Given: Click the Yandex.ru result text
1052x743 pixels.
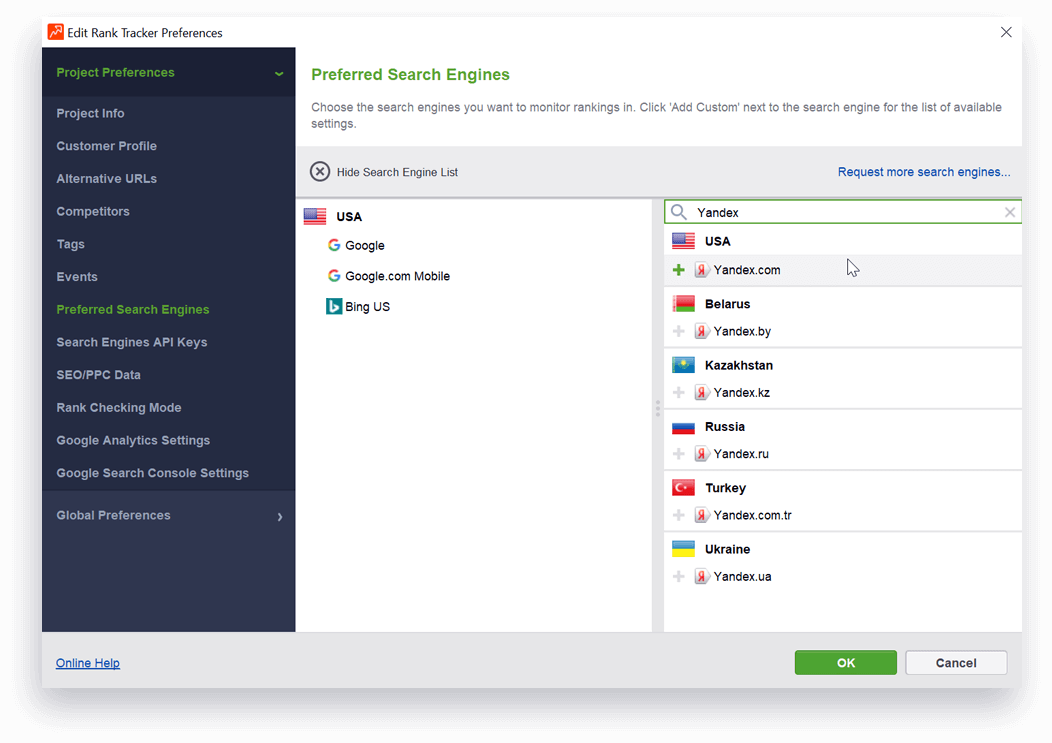Looking at the screenshot, I should pyautogui.click(x=741, y=454).
